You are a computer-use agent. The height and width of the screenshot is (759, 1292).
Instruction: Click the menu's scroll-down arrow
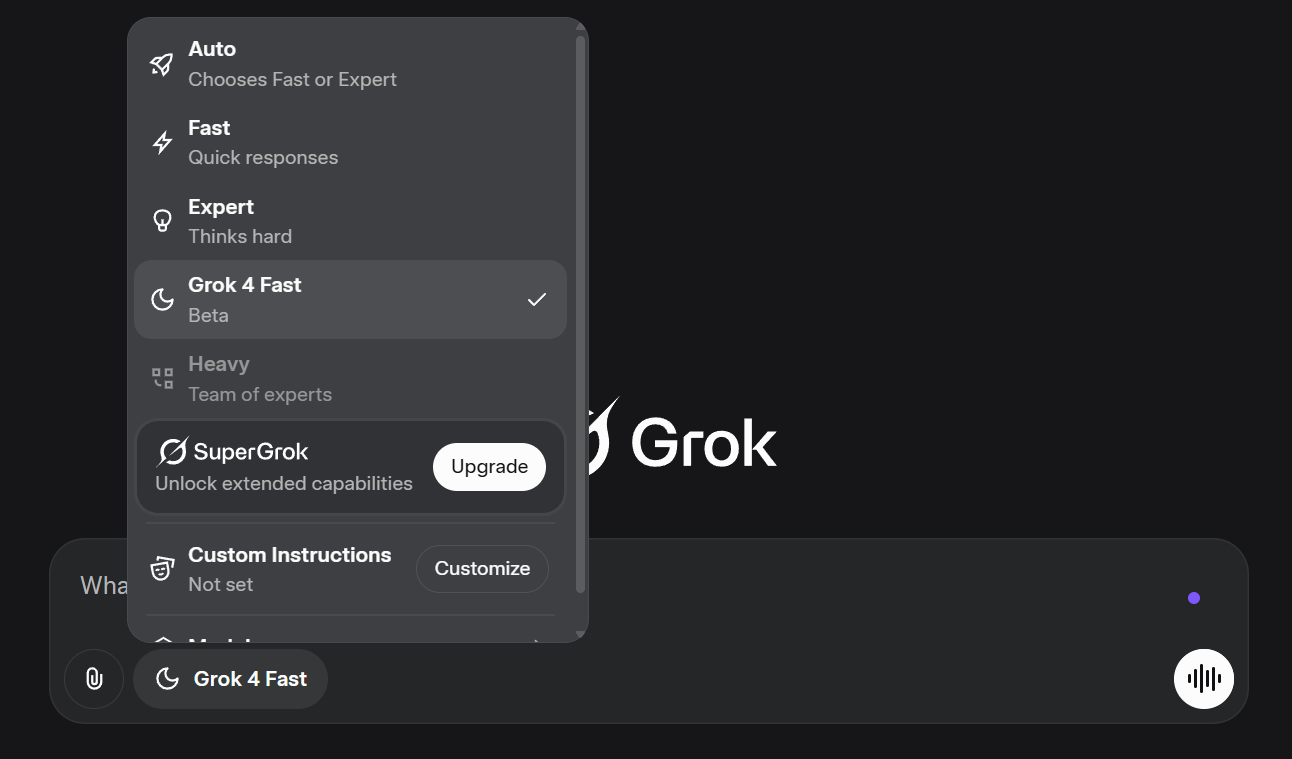point(580,635)
